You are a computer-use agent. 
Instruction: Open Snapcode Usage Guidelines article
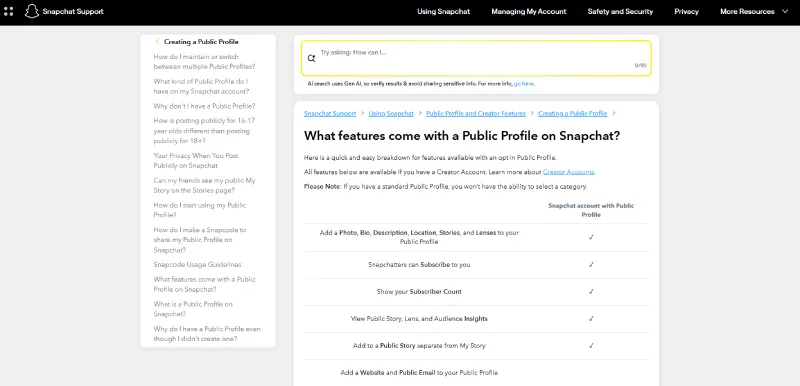click(197, 265)
